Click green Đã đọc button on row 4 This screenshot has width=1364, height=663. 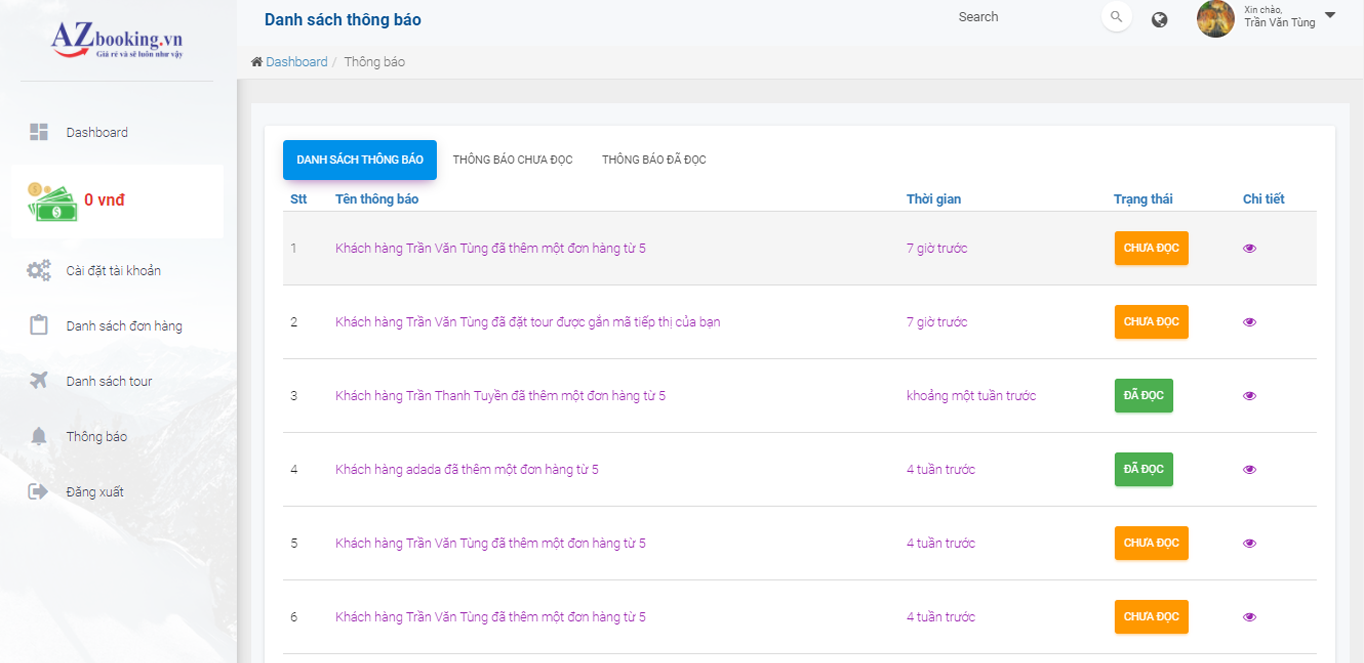tap(1143, 469)
